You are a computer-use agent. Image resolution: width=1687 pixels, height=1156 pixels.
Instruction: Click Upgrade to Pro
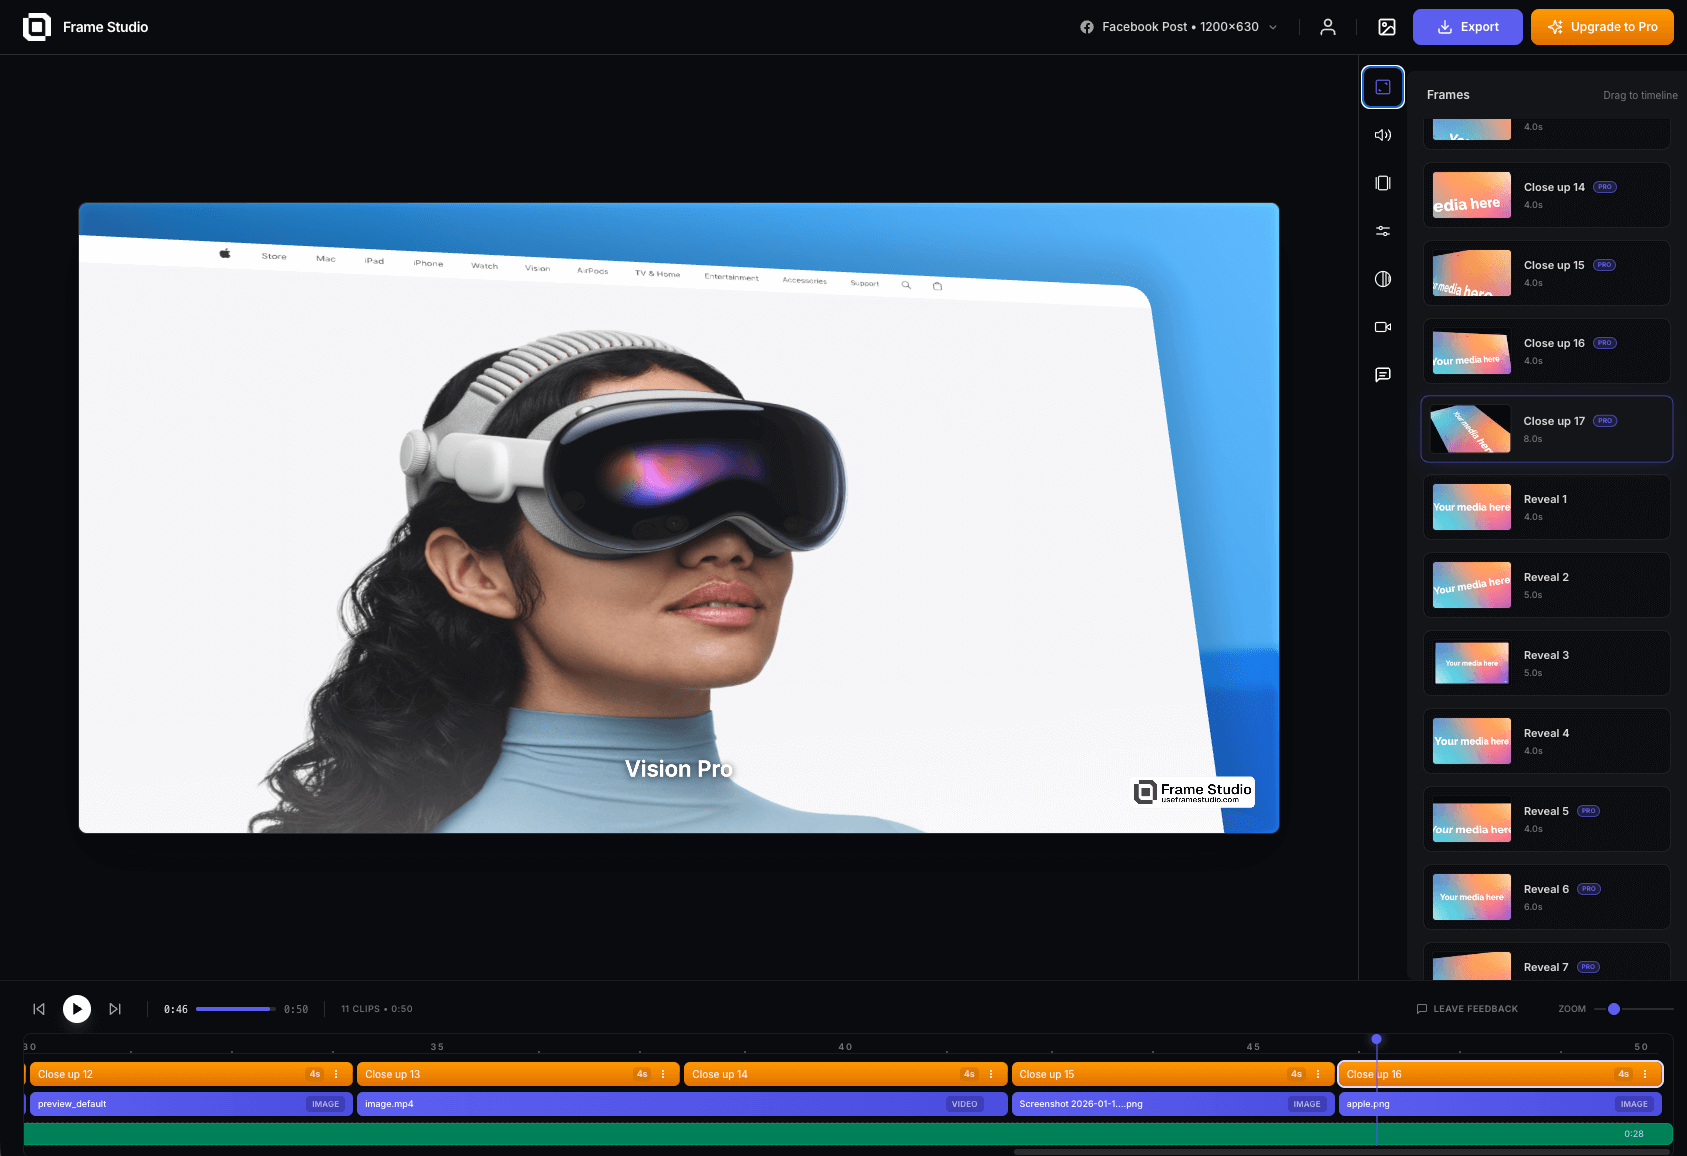point(1601,27)
